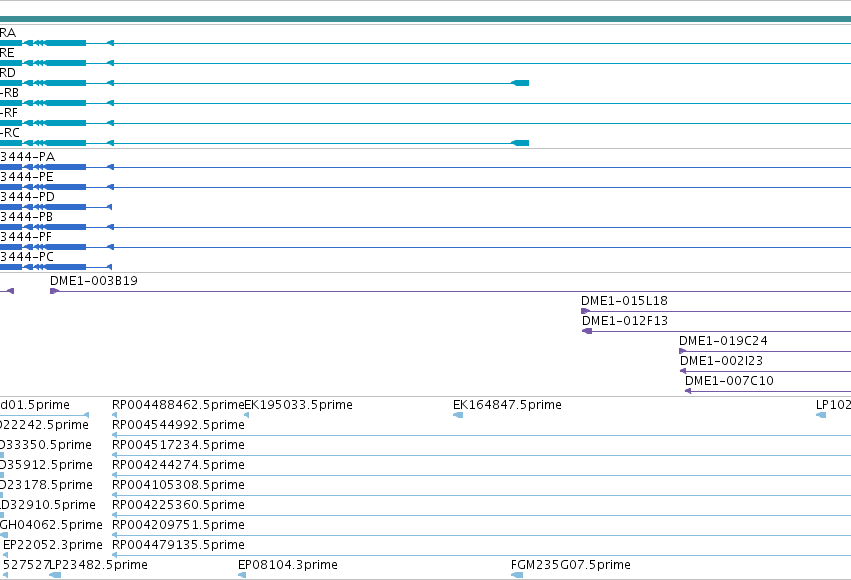The width and height of the screenshot is (851, 580).
Task: Open the 3444-PF protein feature label
Action: coord(26,237)
